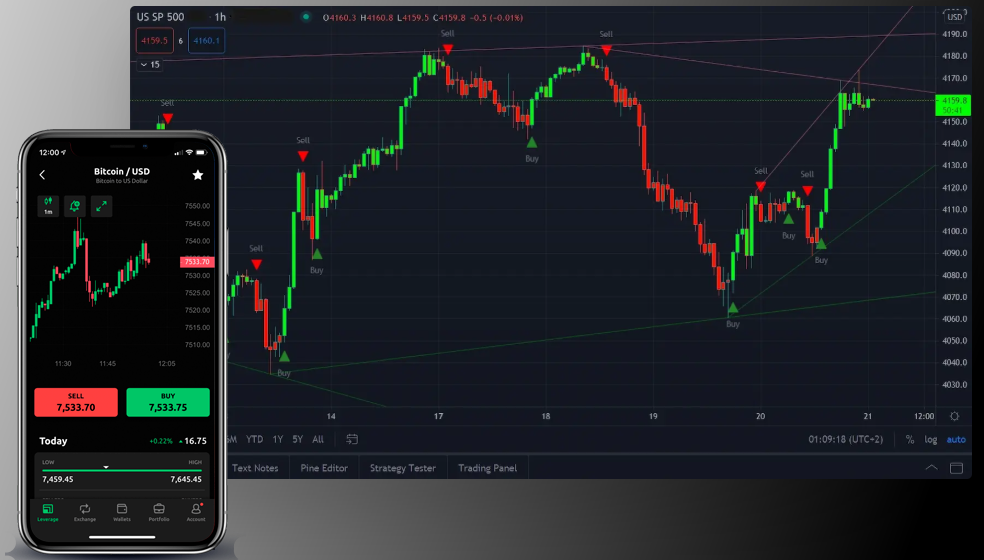Click the red 4159.5 sell price box

[x=154, y=41]
